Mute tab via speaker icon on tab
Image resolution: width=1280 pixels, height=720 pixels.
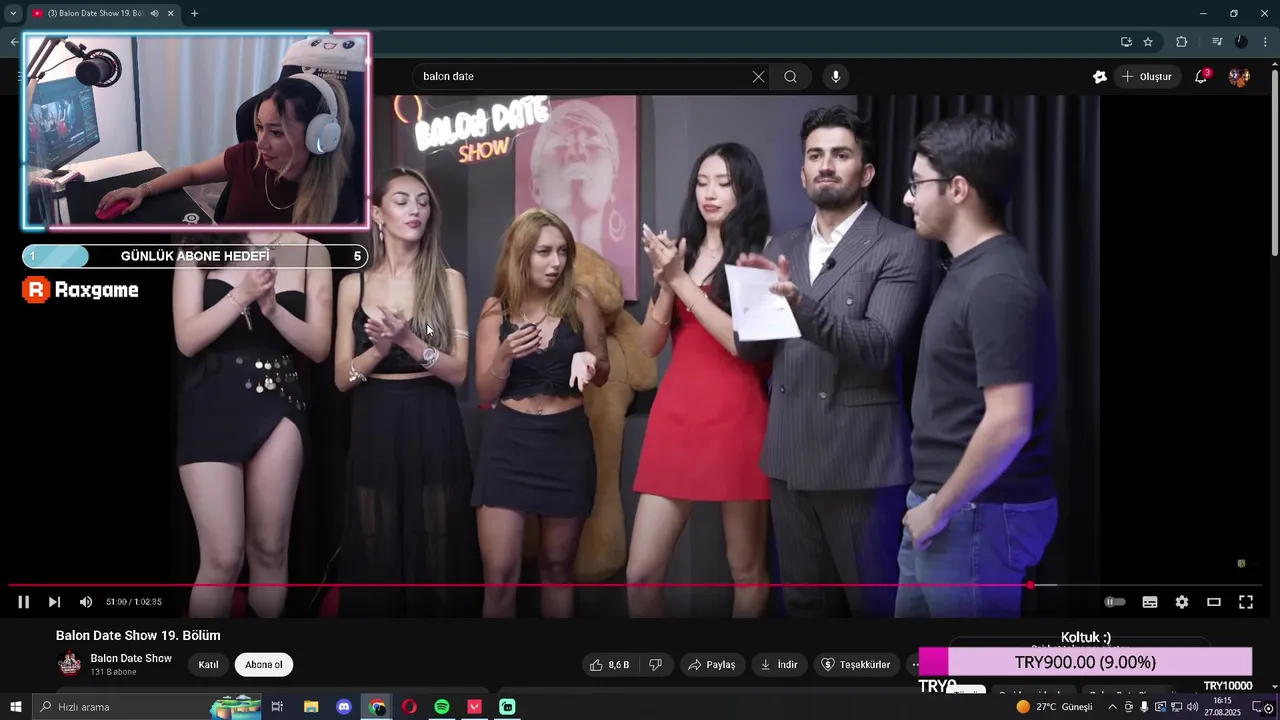coord(154,13)
